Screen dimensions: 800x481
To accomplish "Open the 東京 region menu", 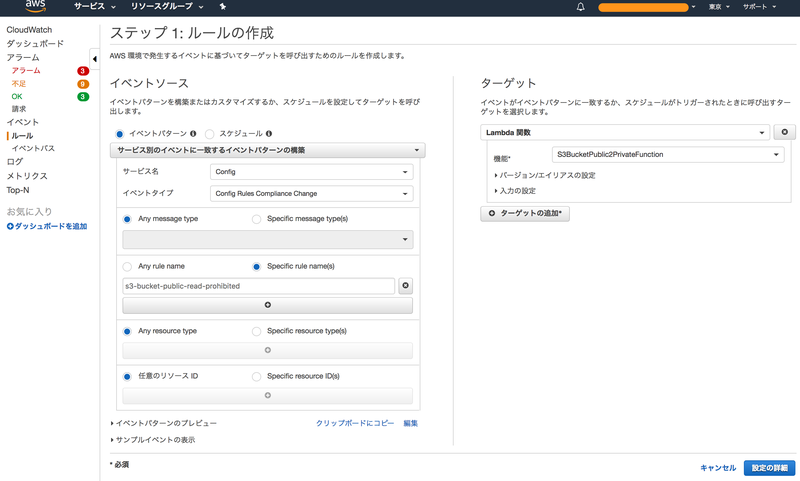I will pos(719,7).
